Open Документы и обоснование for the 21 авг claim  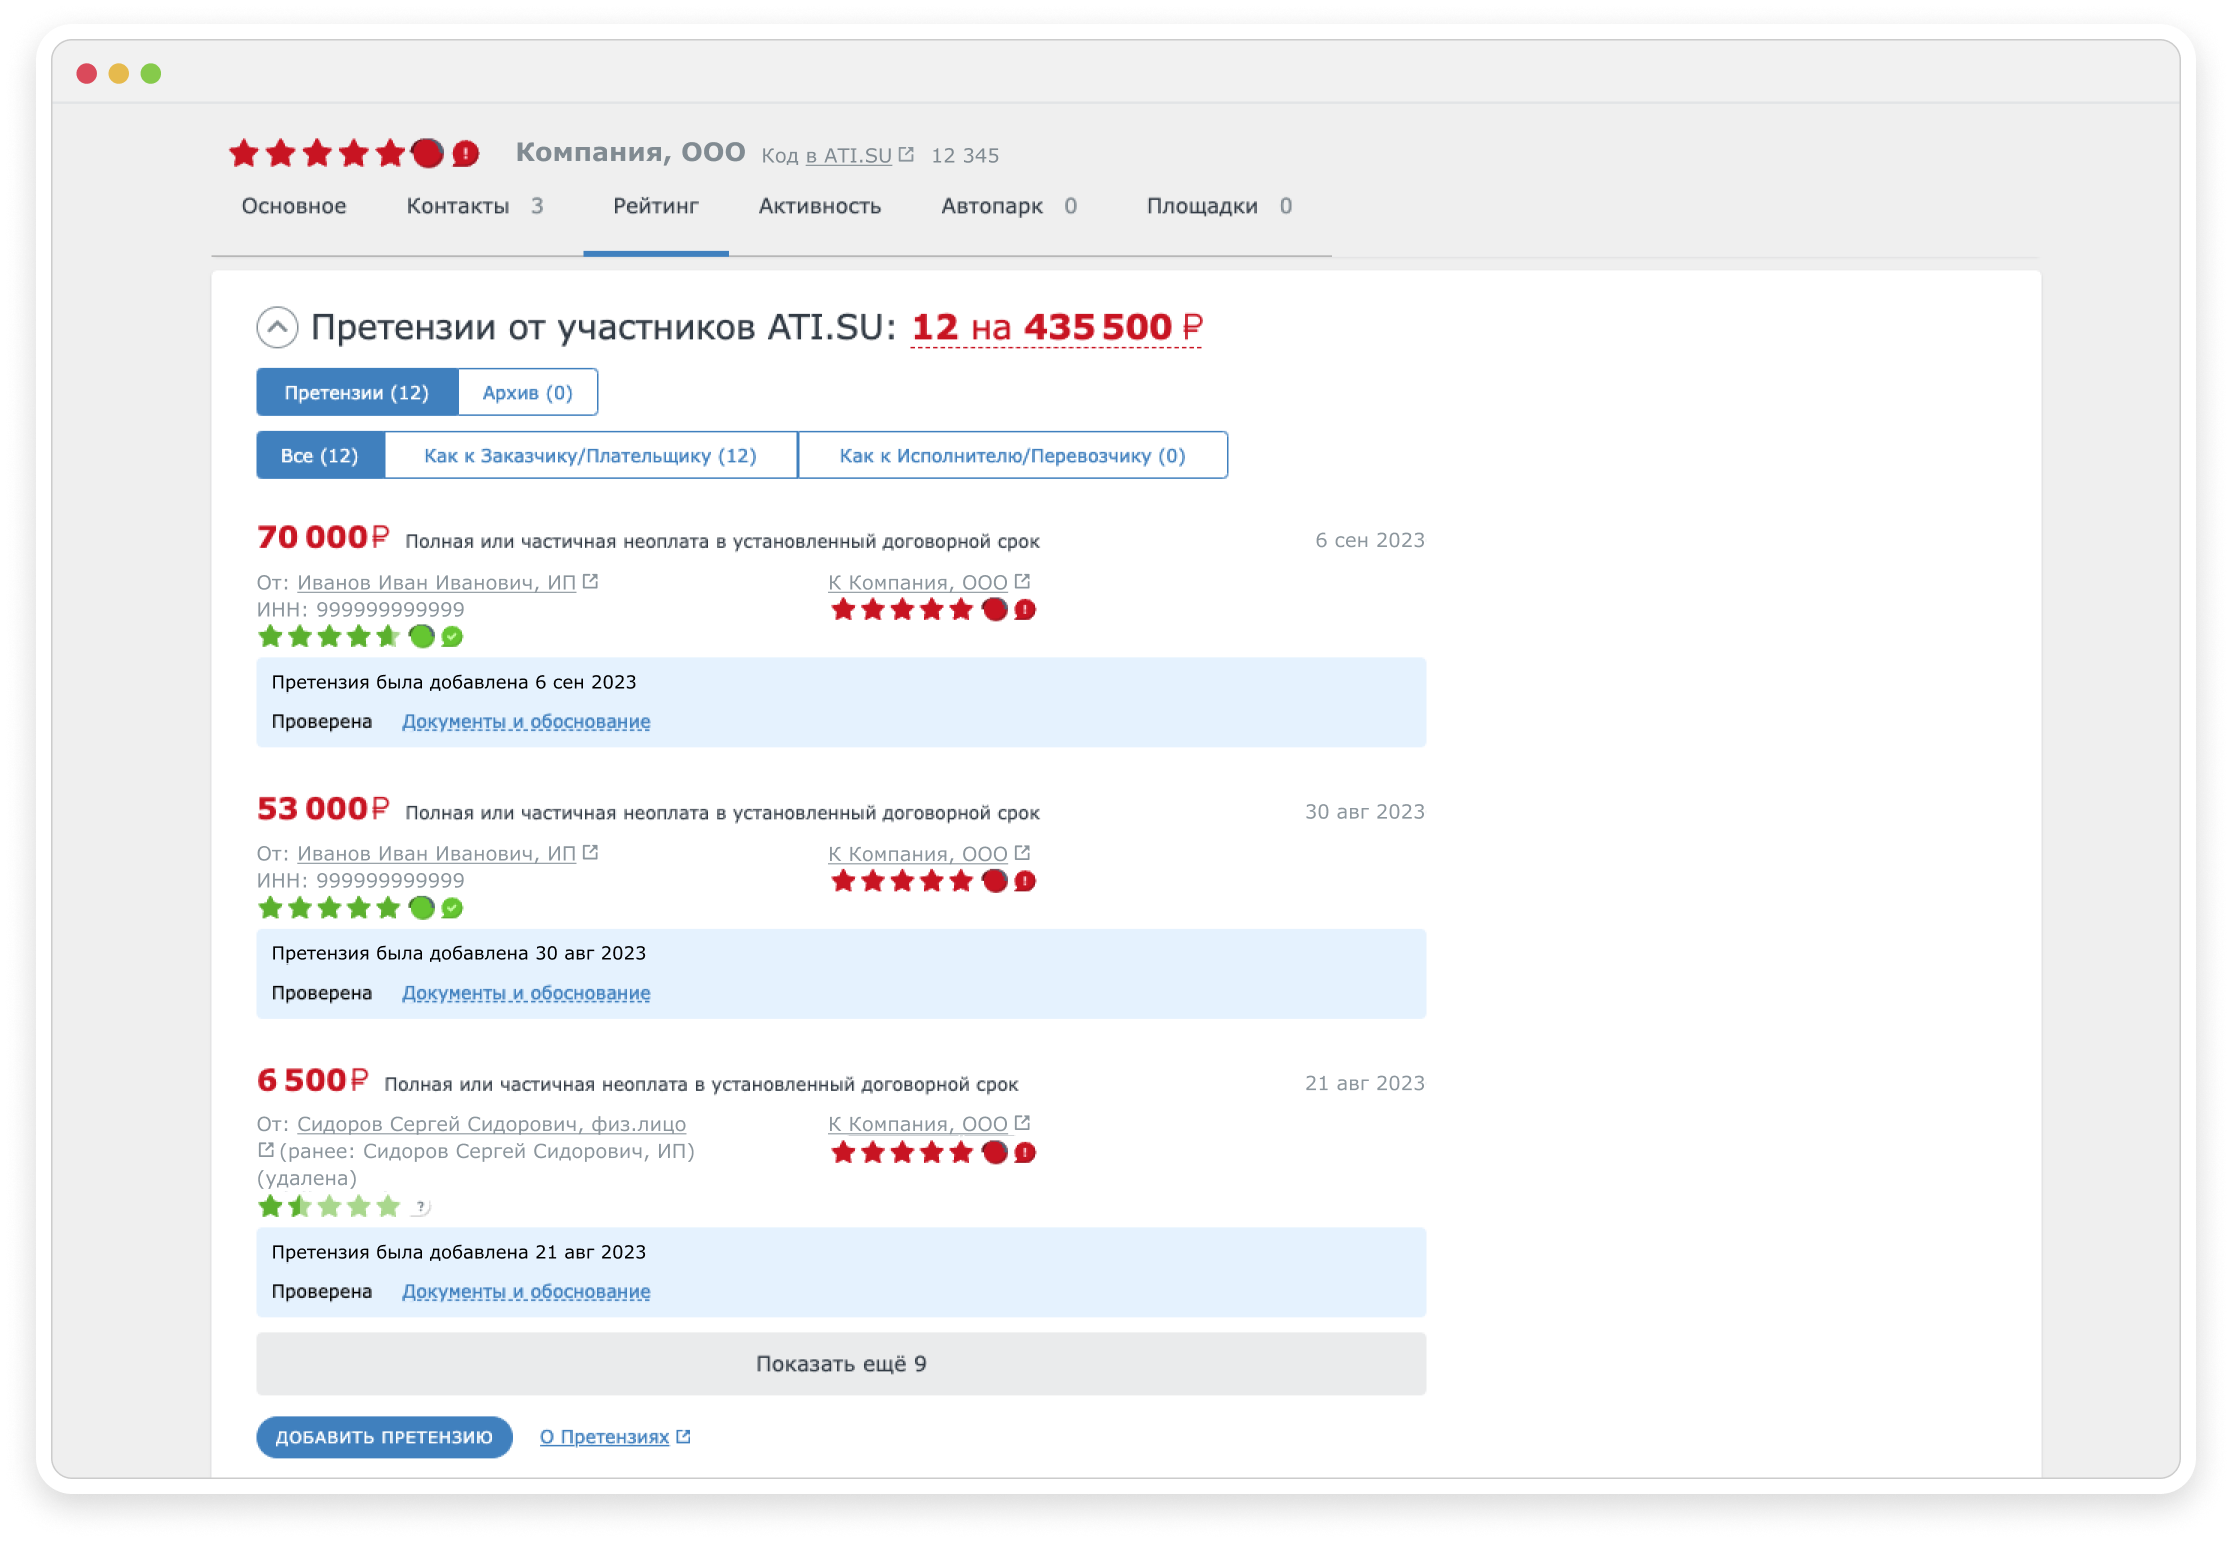pyautogui.click(x=526, y=1291)
